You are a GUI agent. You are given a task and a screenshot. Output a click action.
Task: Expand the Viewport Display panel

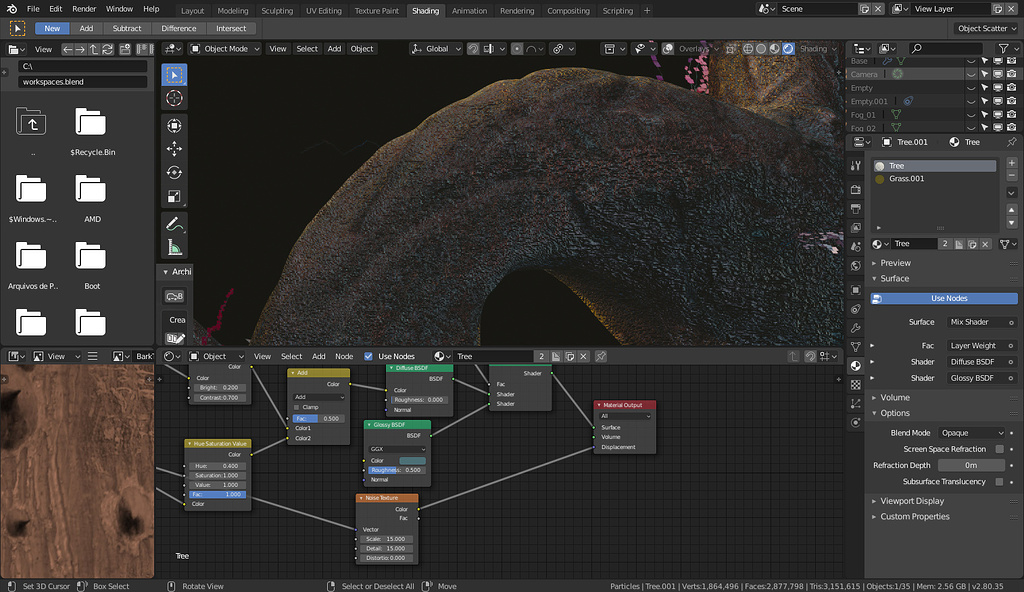(x=912, y=501)
